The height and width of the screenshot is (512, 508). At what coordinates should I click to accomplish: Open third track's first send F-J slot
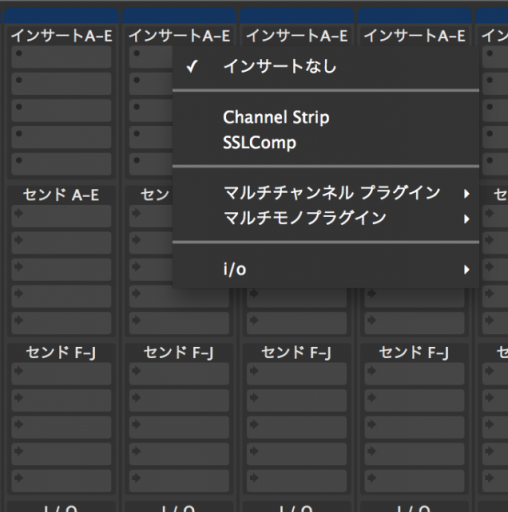pyautogui.click(x=297, y=374)
